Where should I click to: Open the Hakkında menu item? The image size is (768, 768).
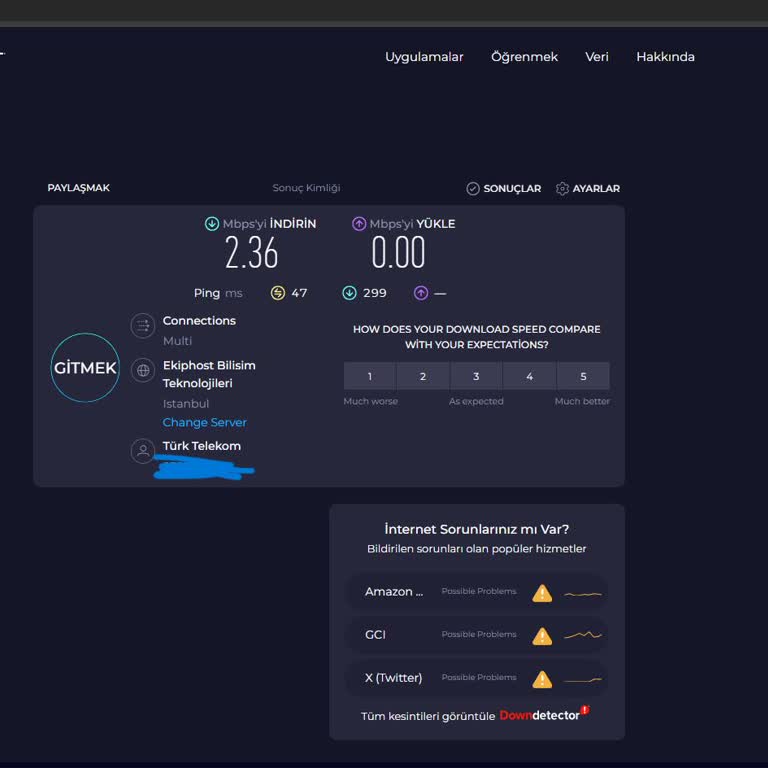[x=665, y=57]
